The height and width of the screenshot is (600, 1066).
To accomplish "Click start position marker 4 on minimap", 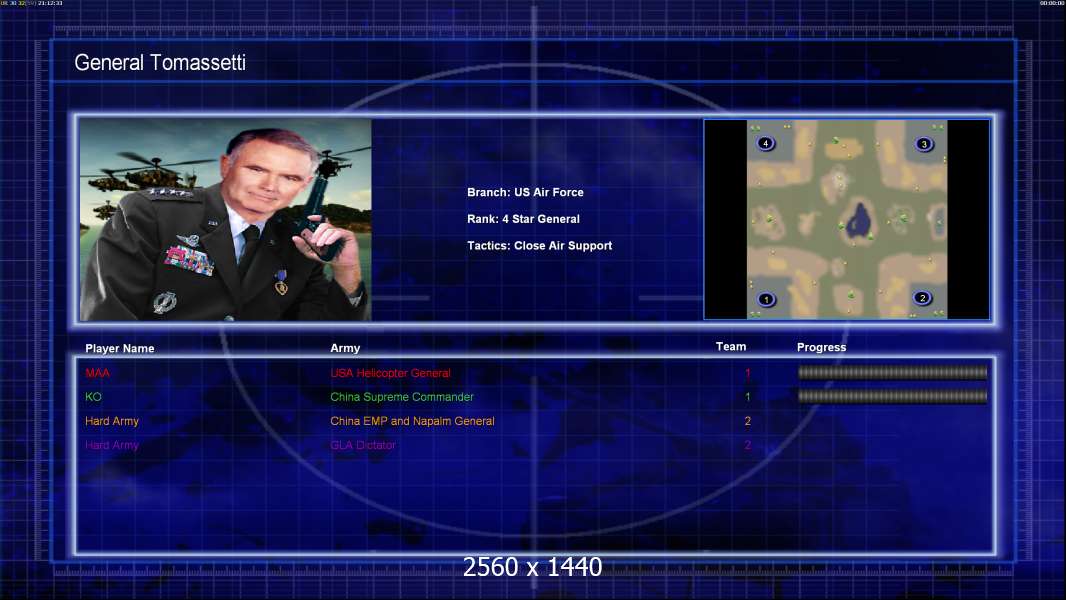I will [x=766, y=143].
